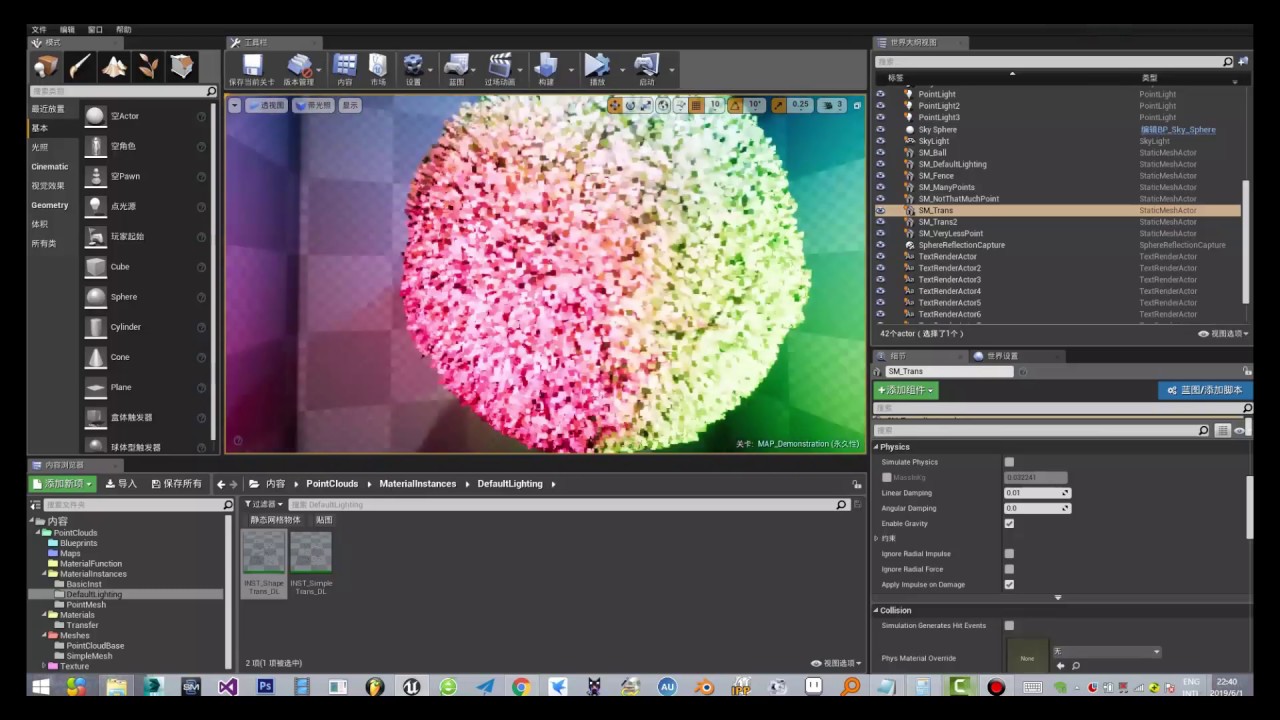Open Visual Studio from the taskbar

(228, 687)
